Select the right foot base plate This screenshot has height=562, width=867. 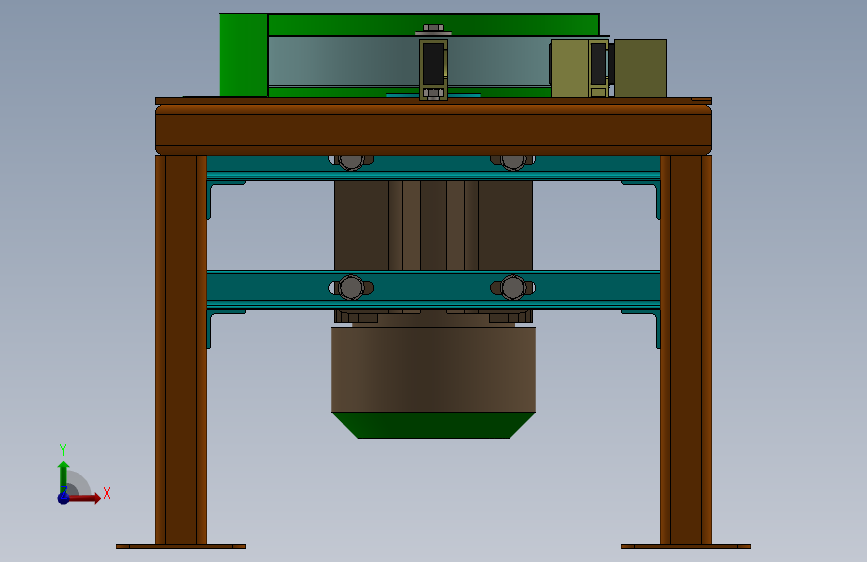[x=686, y=547]
